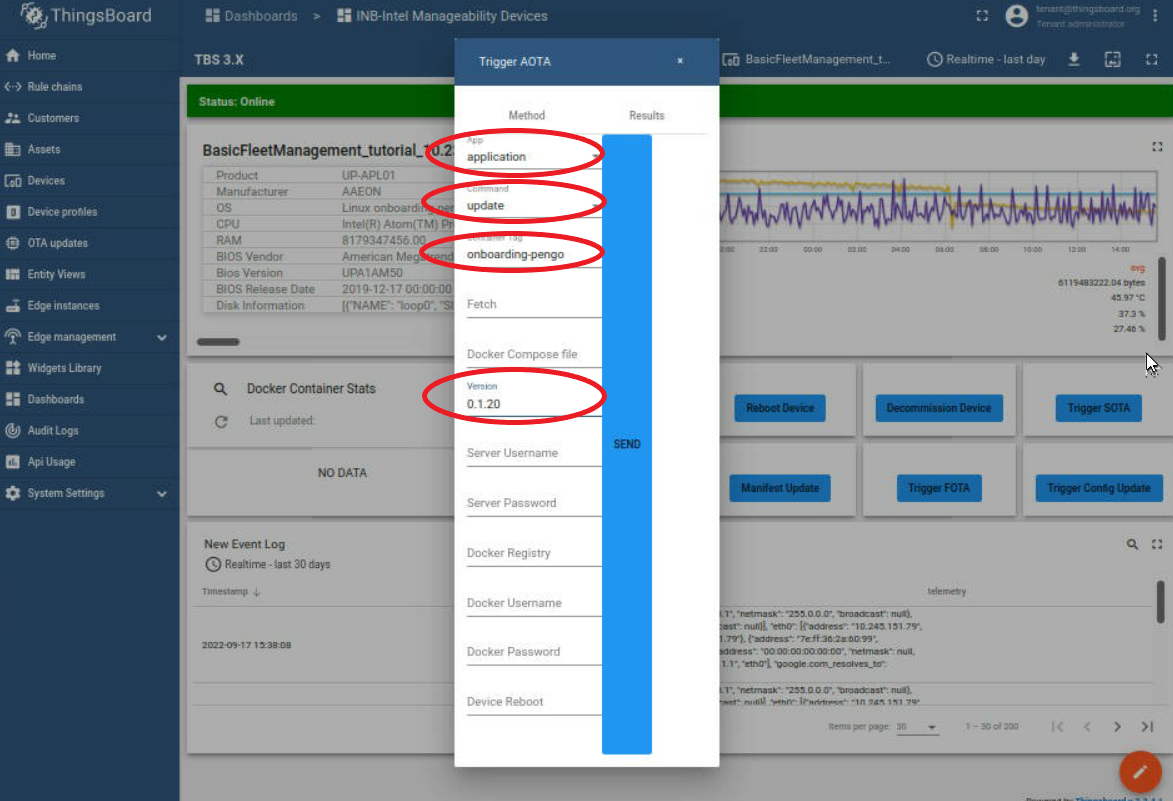1173x801 pixels.
Task: Click the SEND button
Action: click(626, 444)
